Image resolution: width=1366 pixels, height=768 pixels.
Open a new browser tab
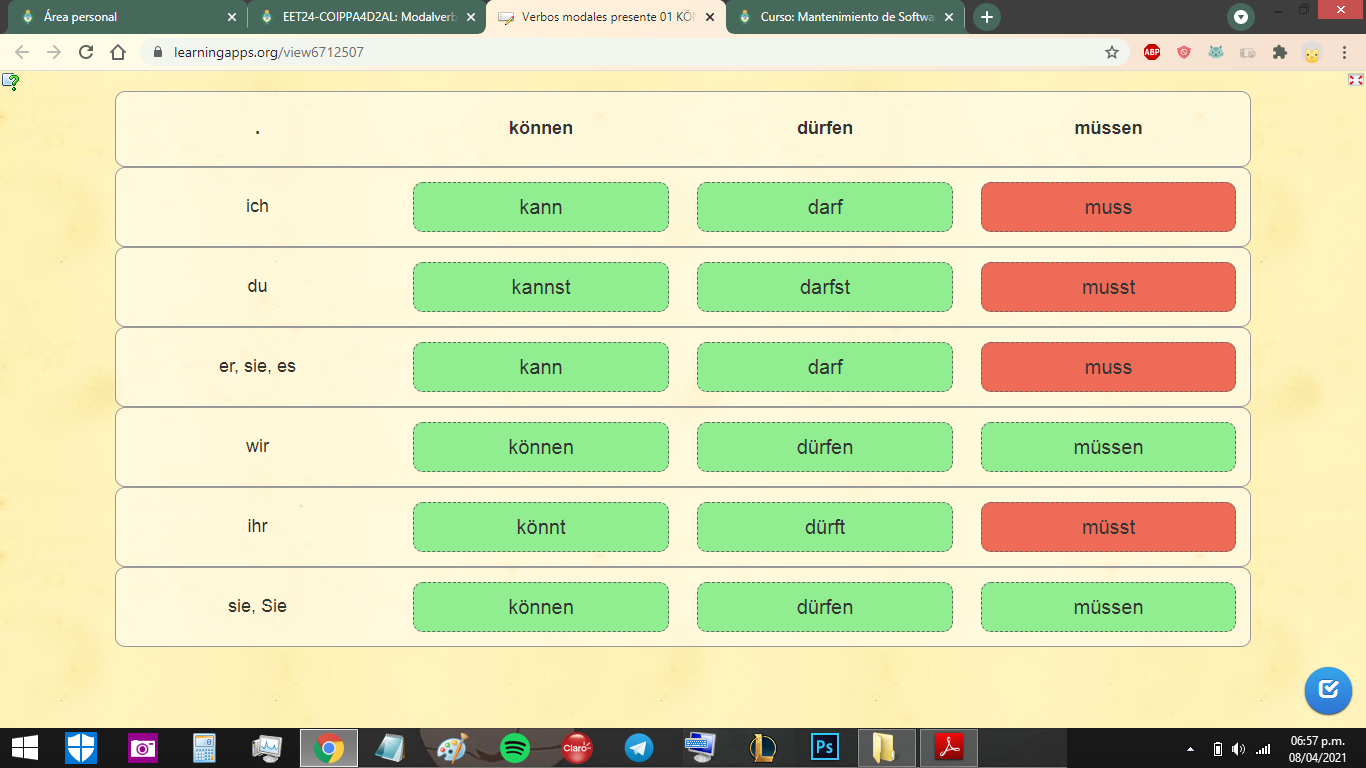click(987, 17)
